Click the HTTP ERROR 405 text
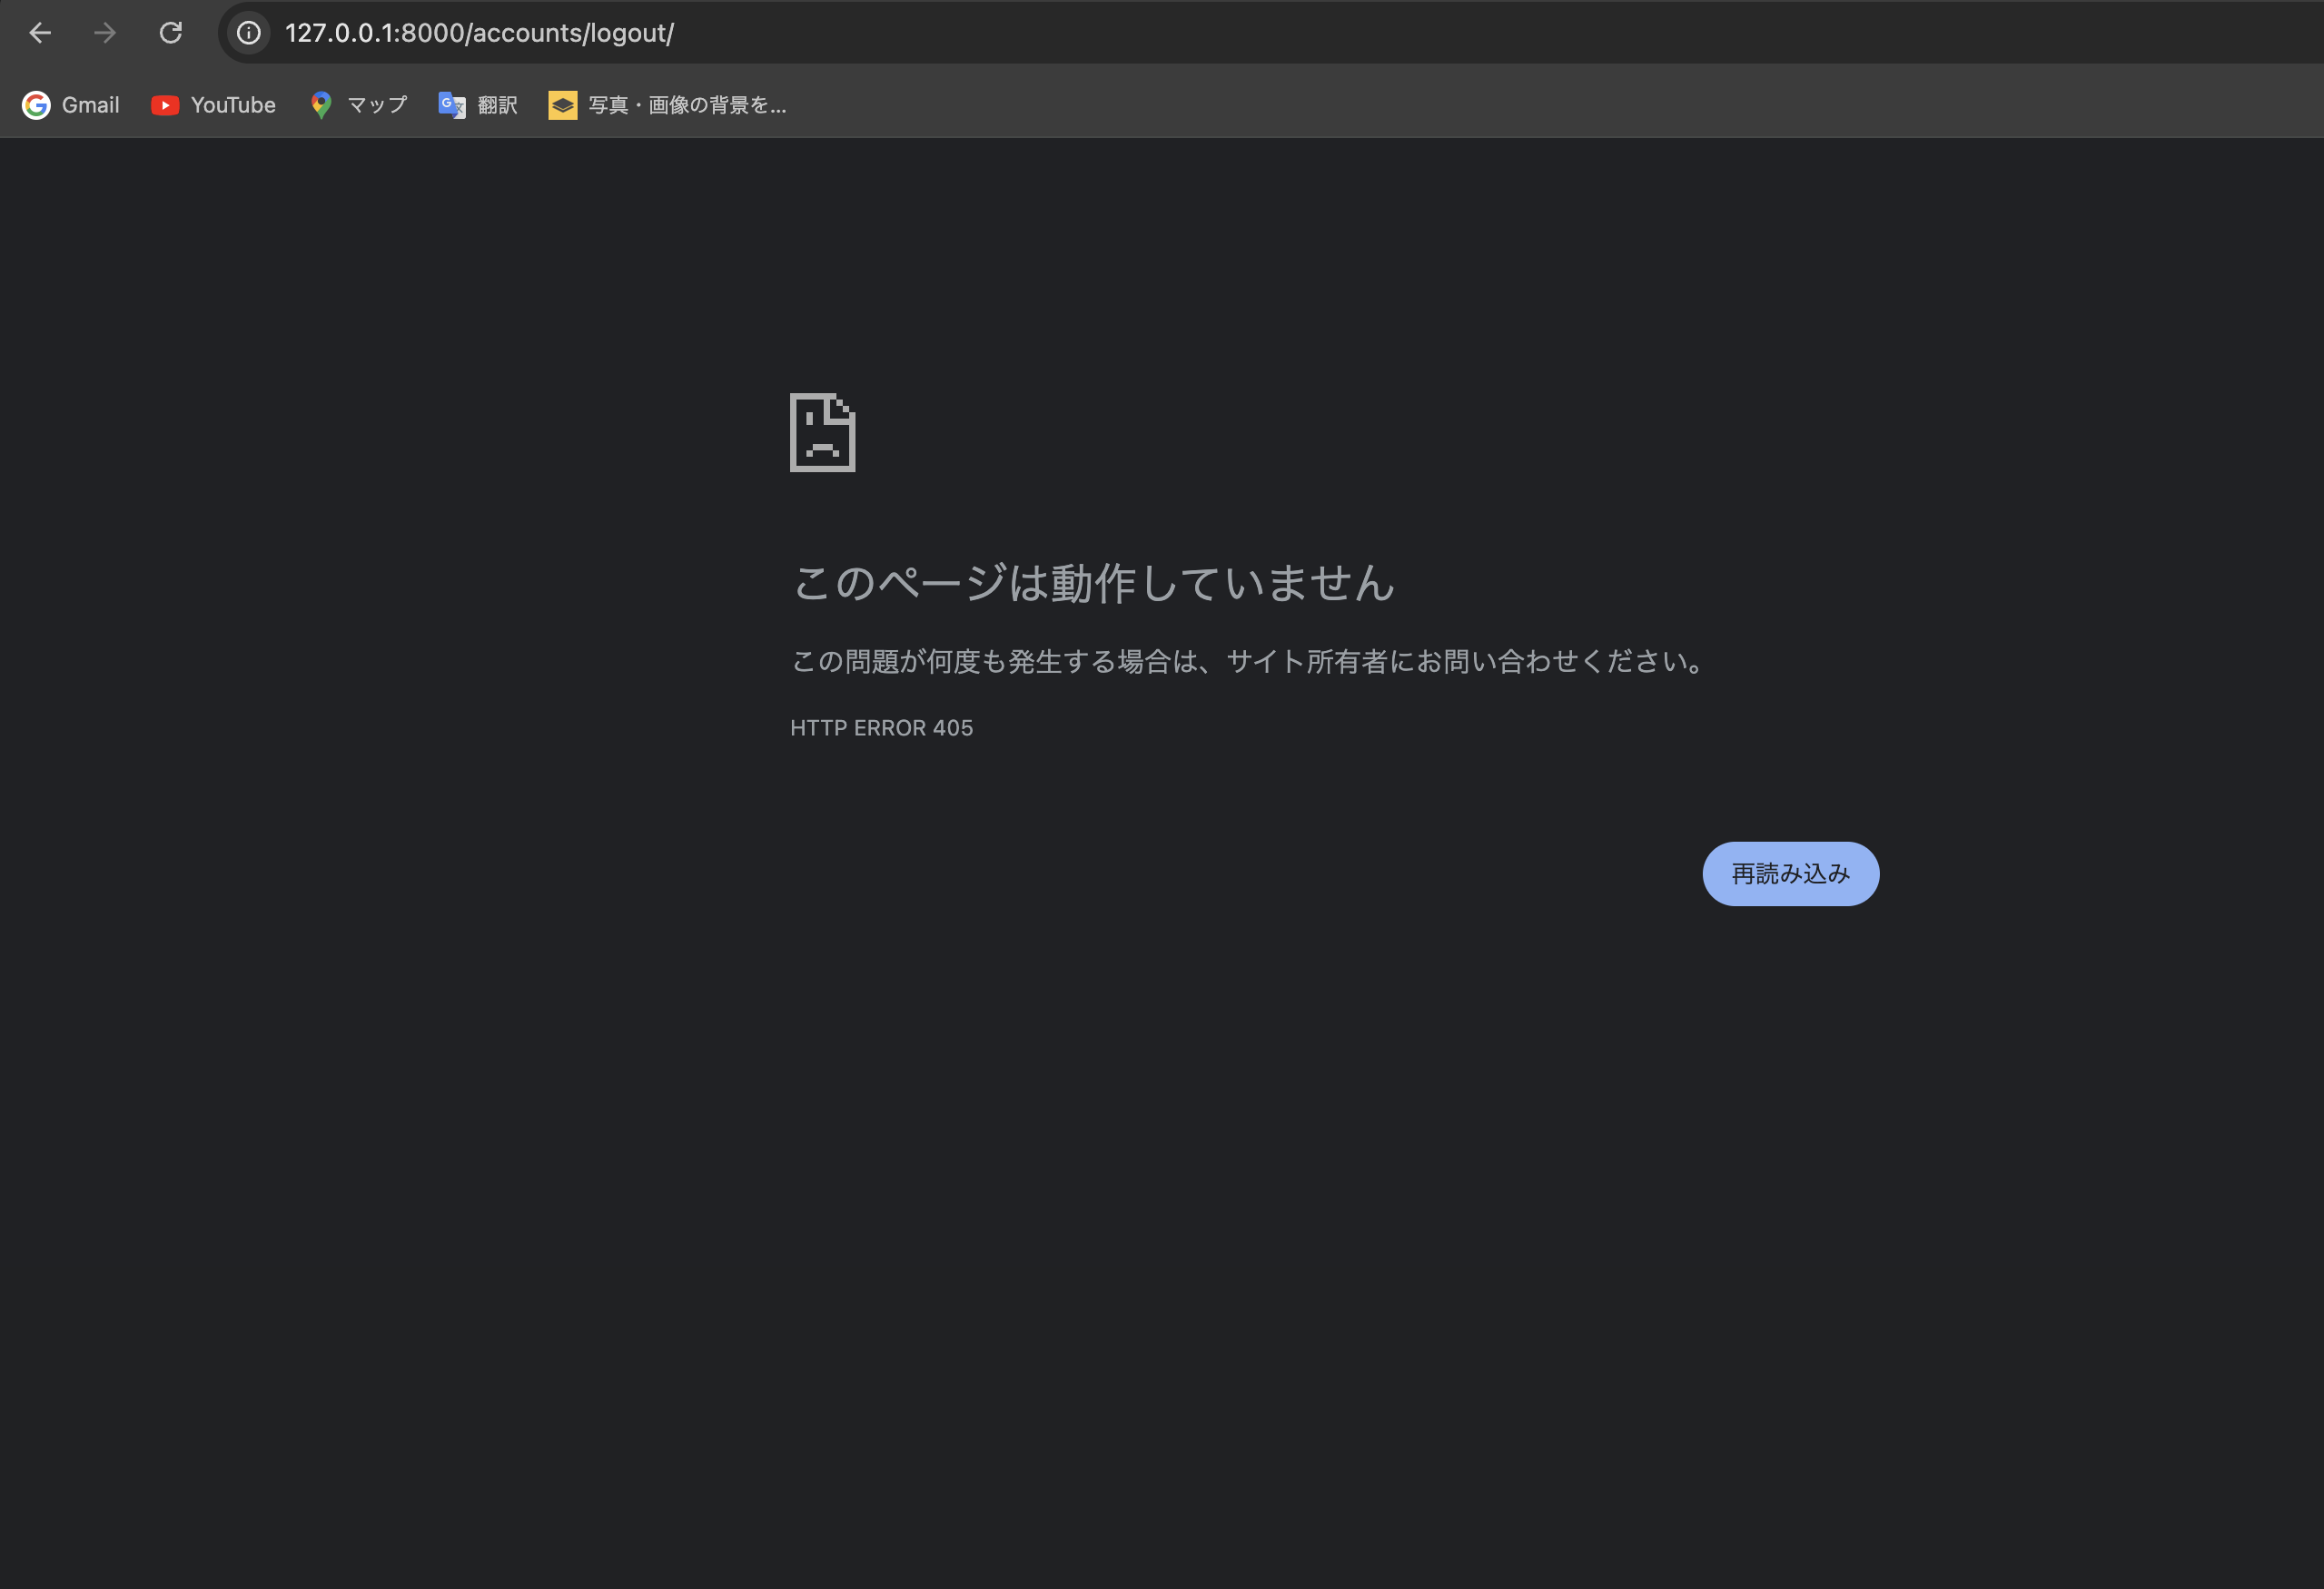2324x1589 pixels. [x=881, y=727]
